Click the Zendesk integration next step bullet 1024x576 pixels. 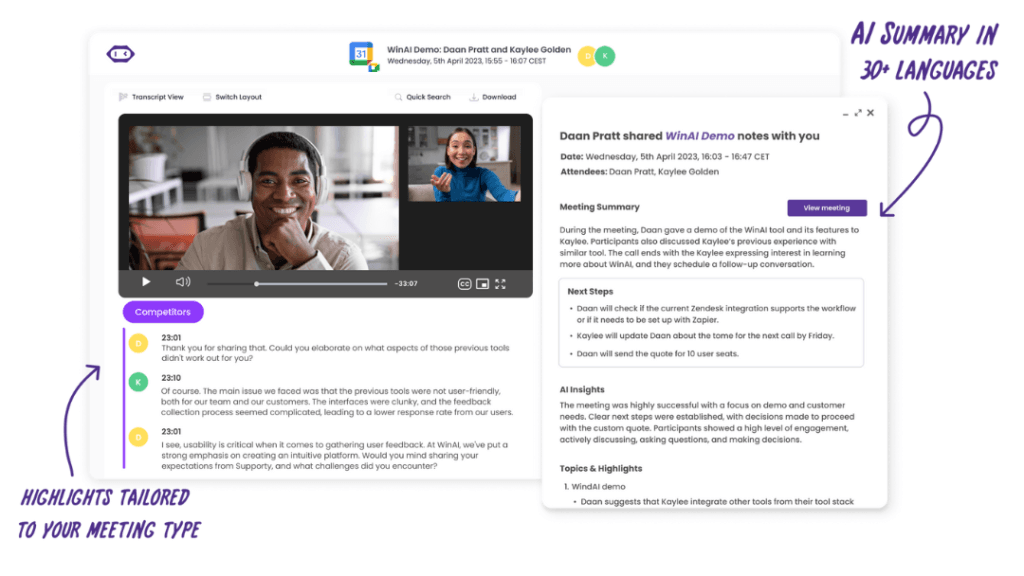pos(716,314)
